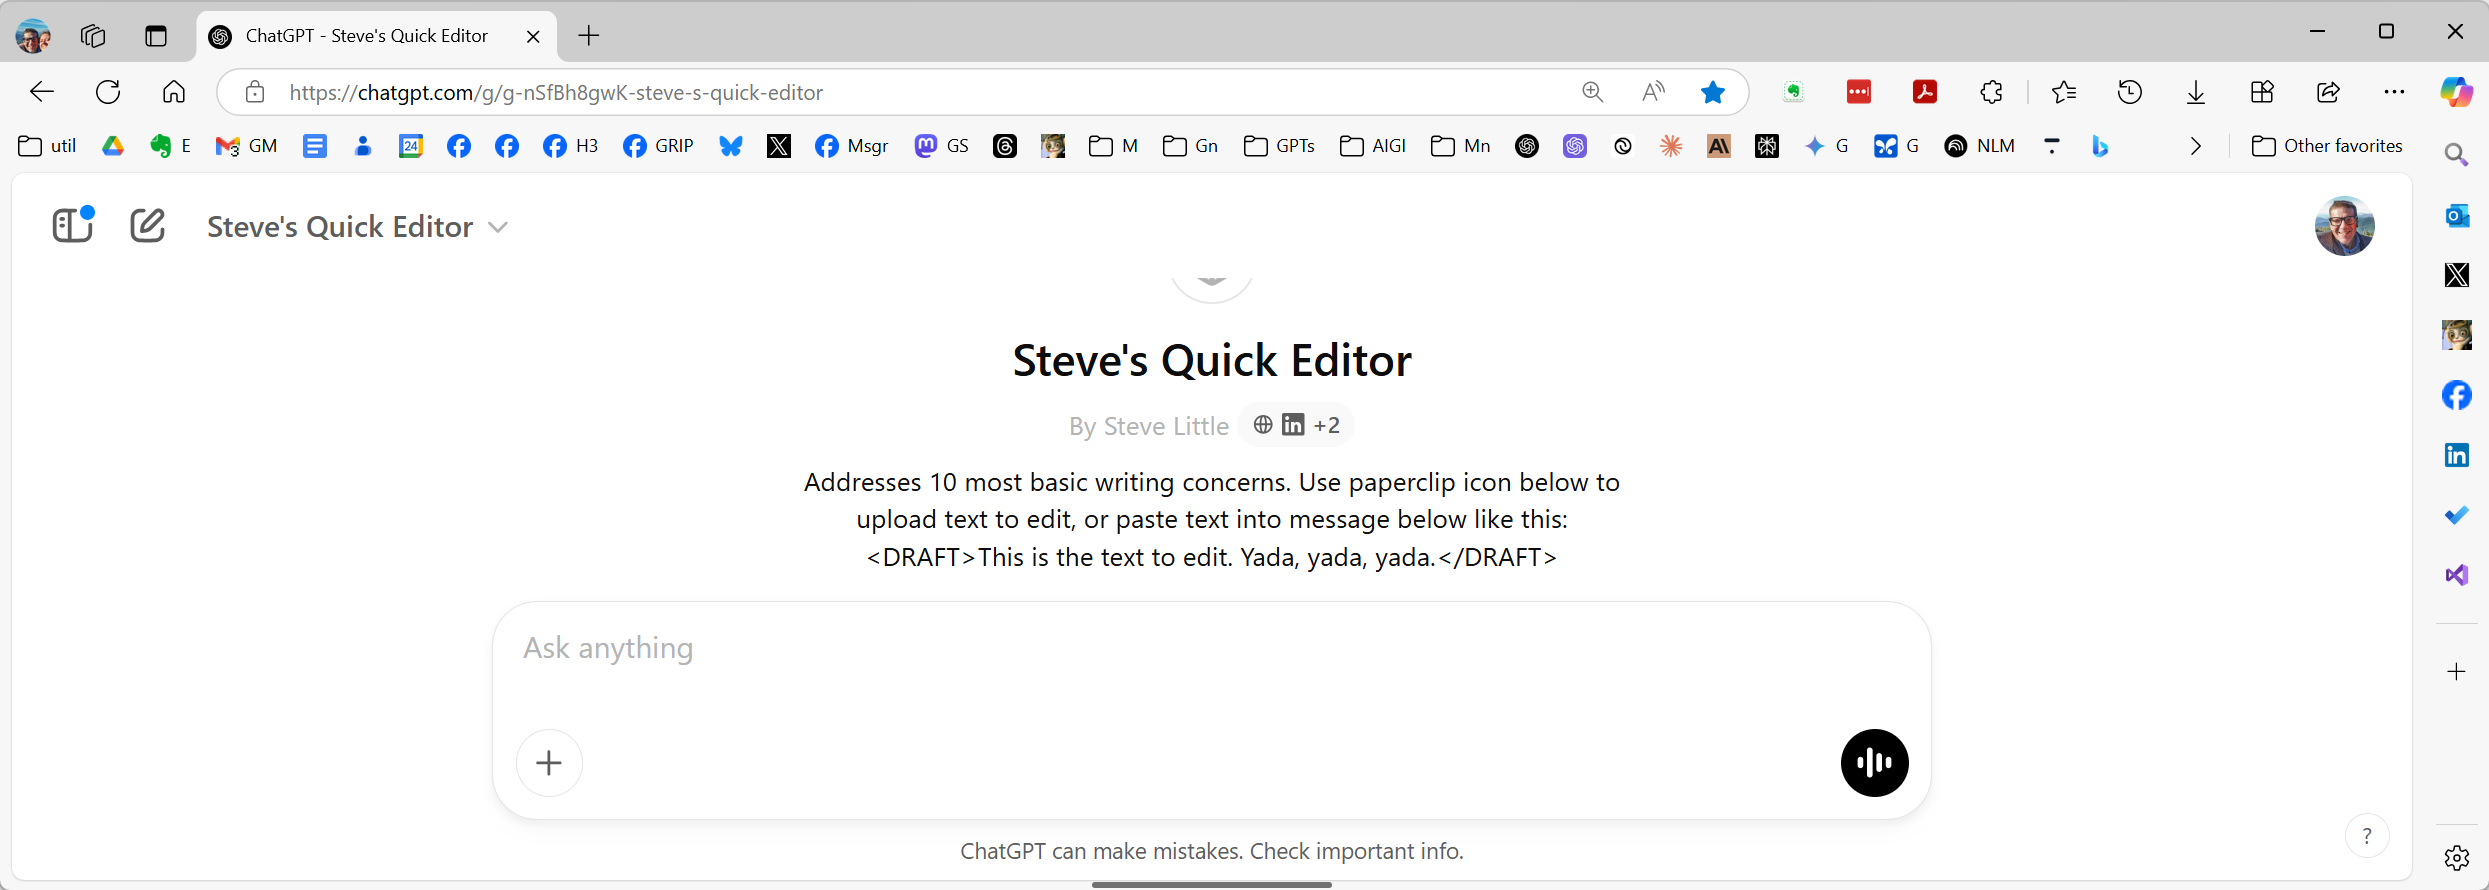
Task: Open the Google Calendar favorite
Action: coord(411,146)
